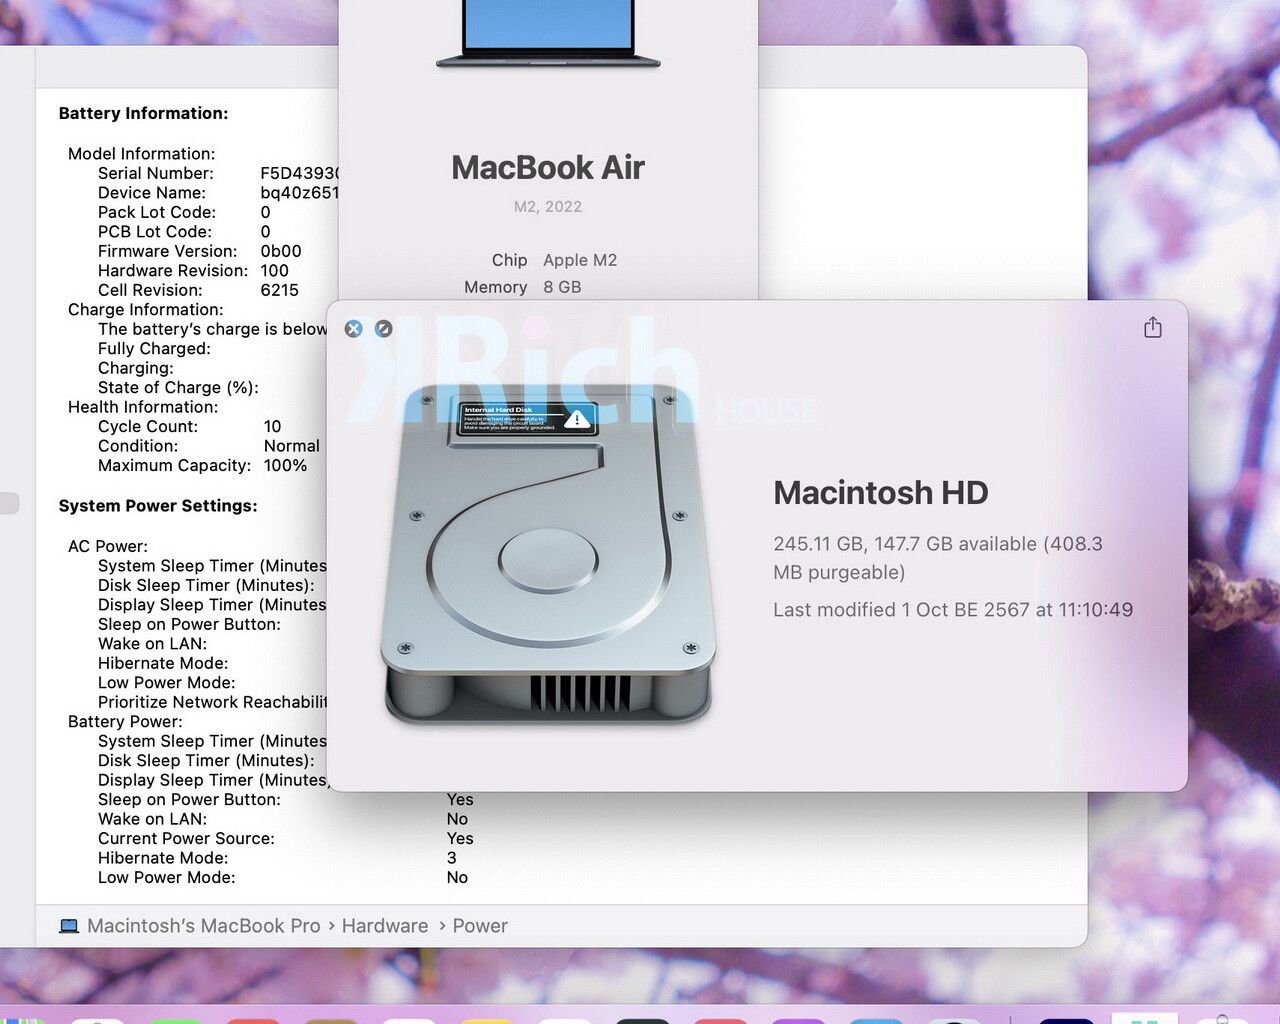Click the full-screen button beside the close button
Screen dimensions: 1280x1024
383,329
